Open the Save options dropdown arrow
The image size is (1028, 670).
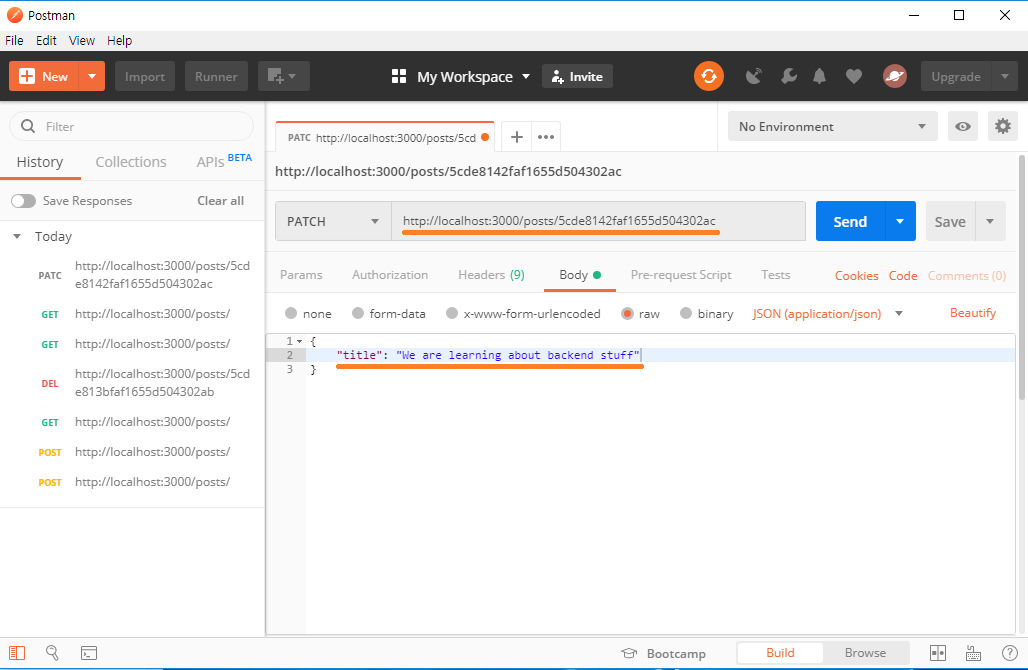point(991,222)
